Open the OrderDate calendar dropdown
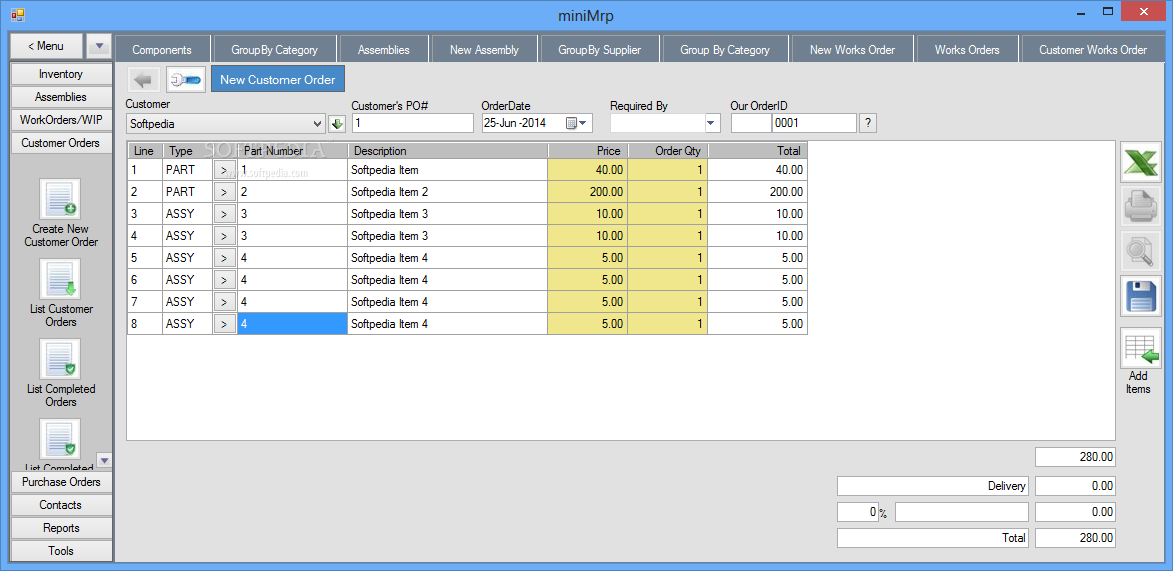The width and height of the screenshot is (1173, 571). pyautogui.click(x=577, y=123)
